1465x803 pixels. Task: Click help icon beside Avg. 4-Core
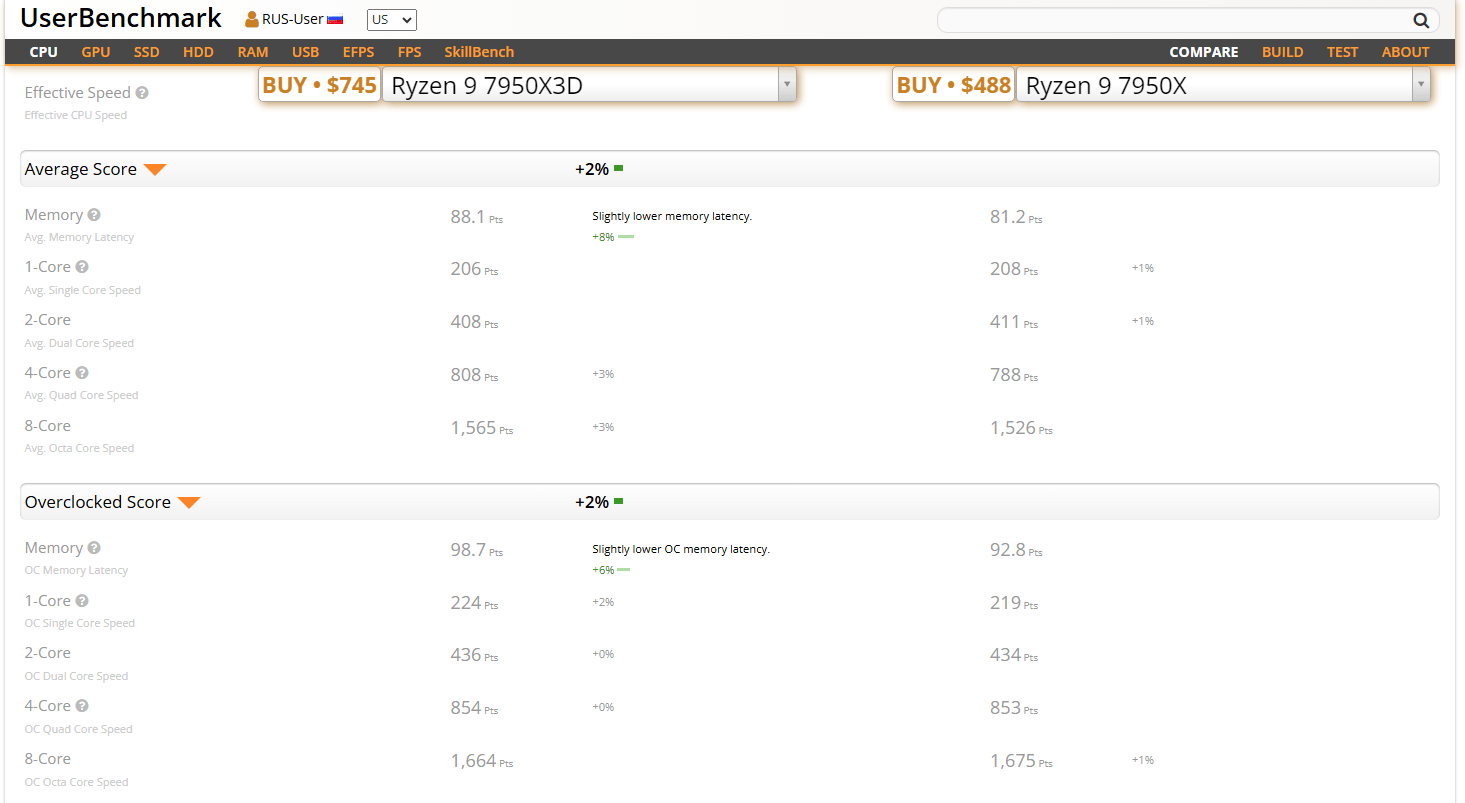point(82,373)
